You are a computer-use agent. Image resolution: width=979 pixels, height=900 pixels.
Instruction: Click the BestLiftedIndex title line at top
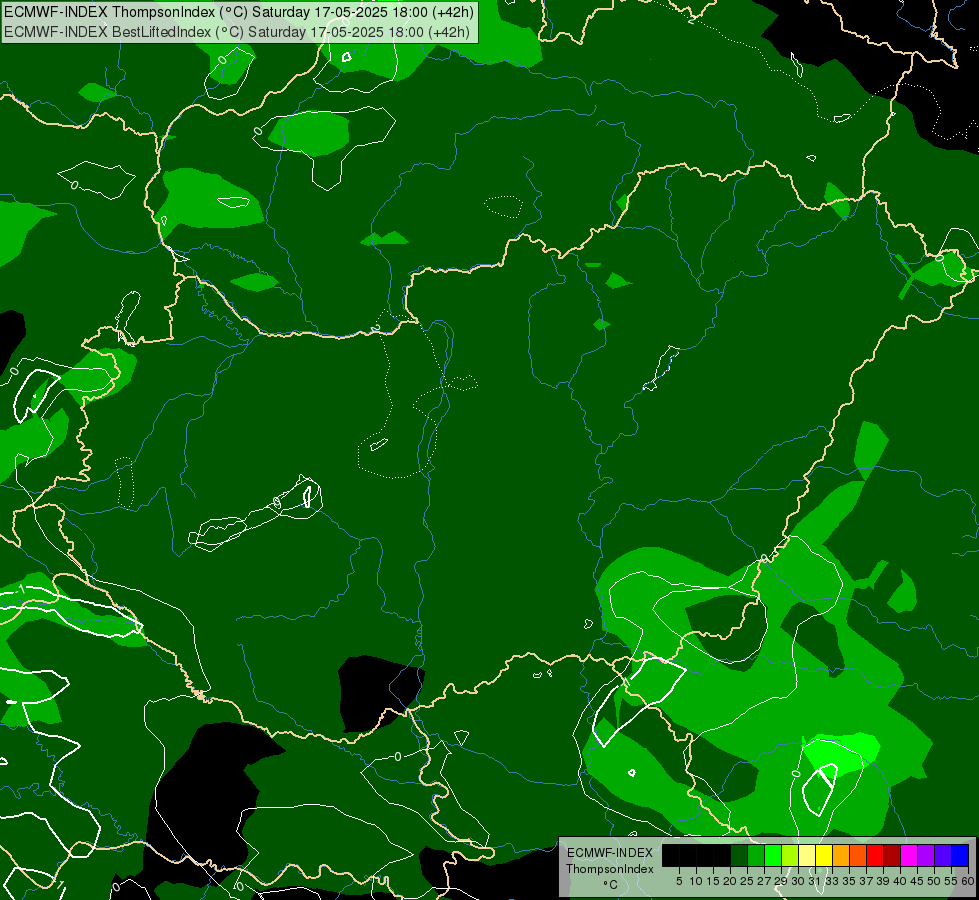click(x=237, y=32)
